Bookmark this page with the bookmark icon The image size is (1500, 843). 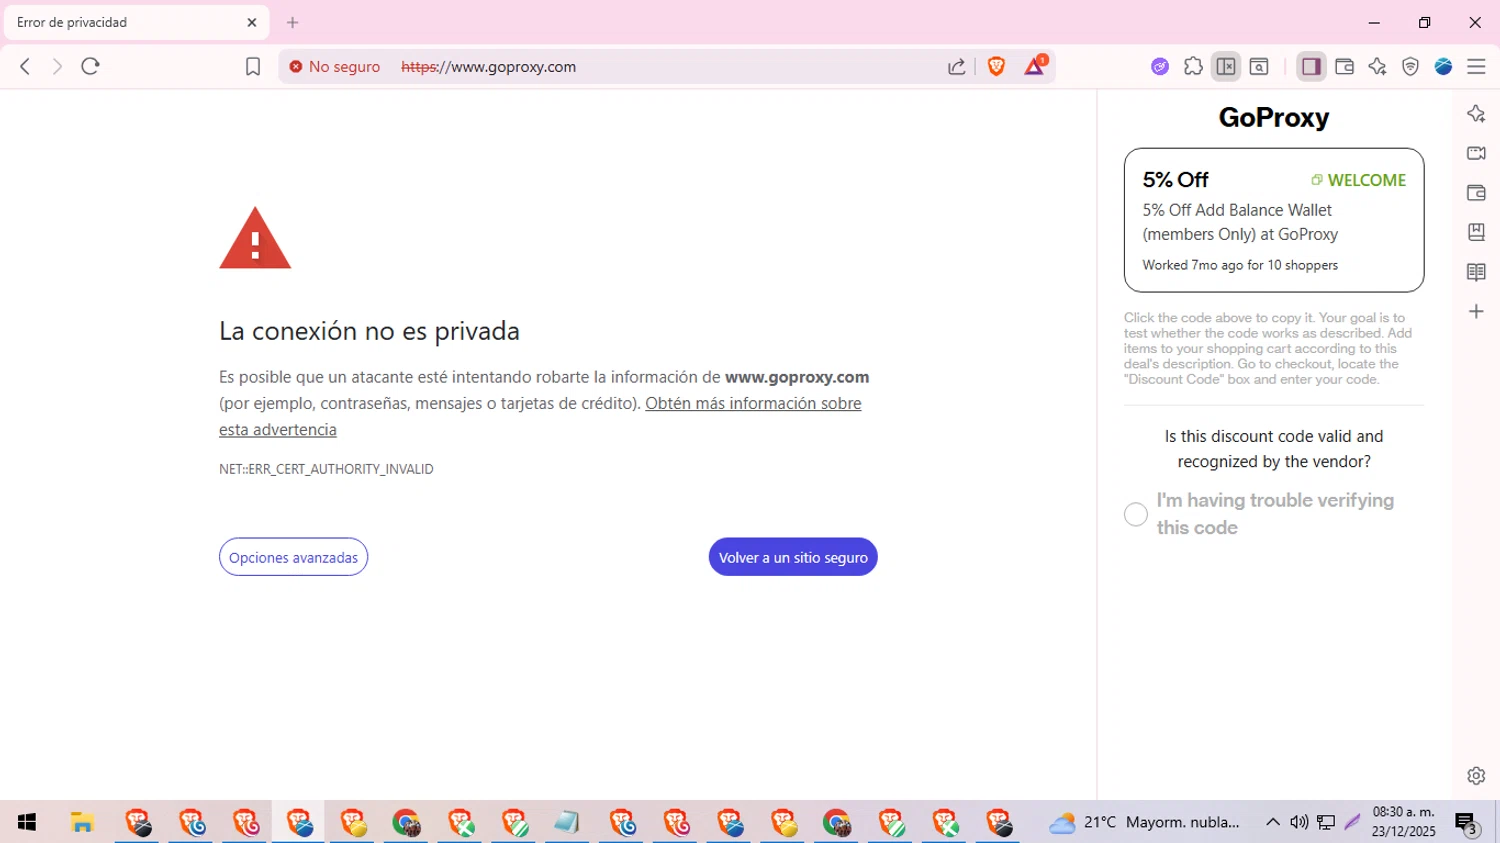pos(253,67)
